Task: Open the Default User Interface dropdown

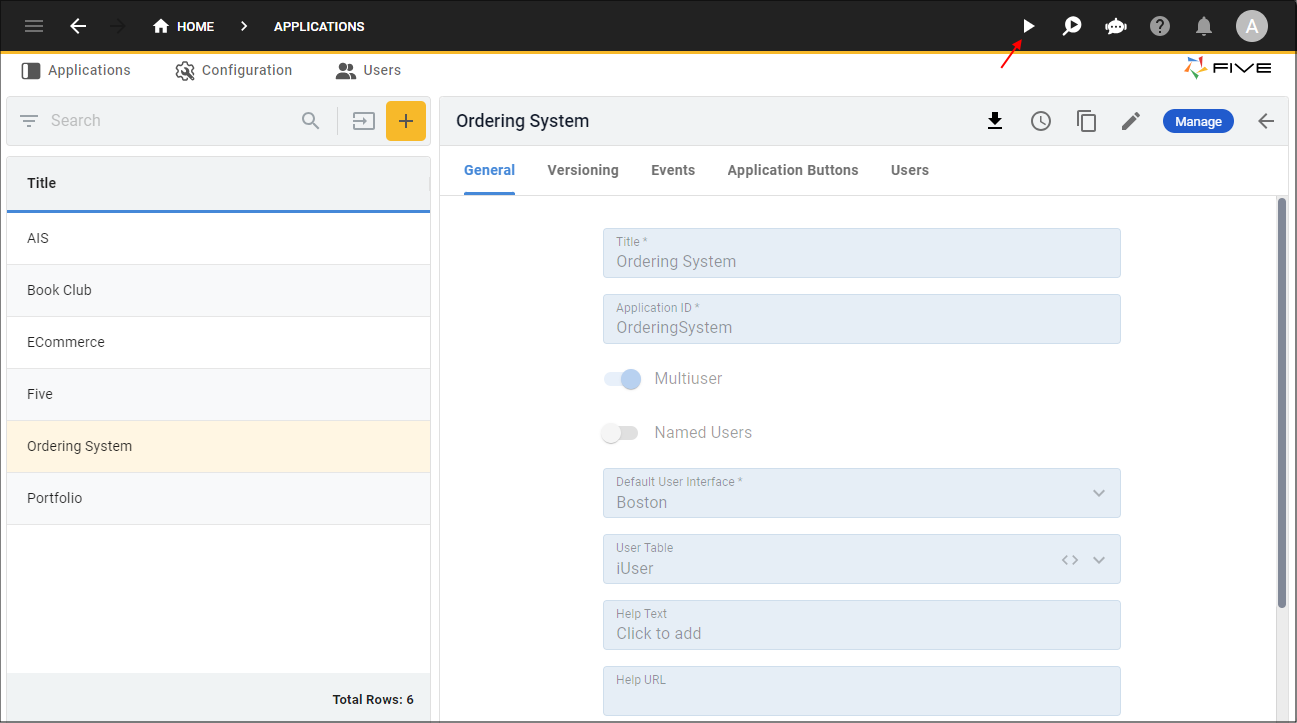Action: 862,493
